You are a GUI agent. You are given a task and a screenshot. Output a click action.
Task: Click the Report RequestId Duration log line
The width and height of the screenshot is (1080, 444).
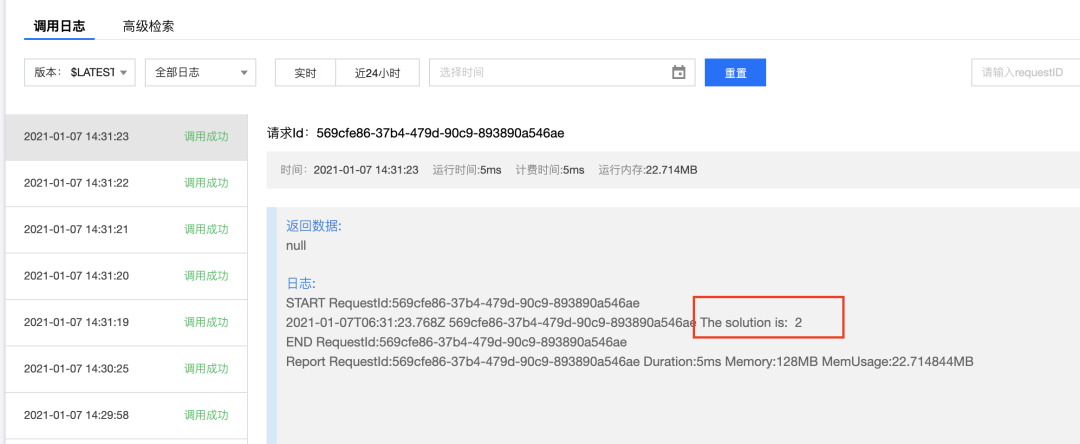(630, 361)
